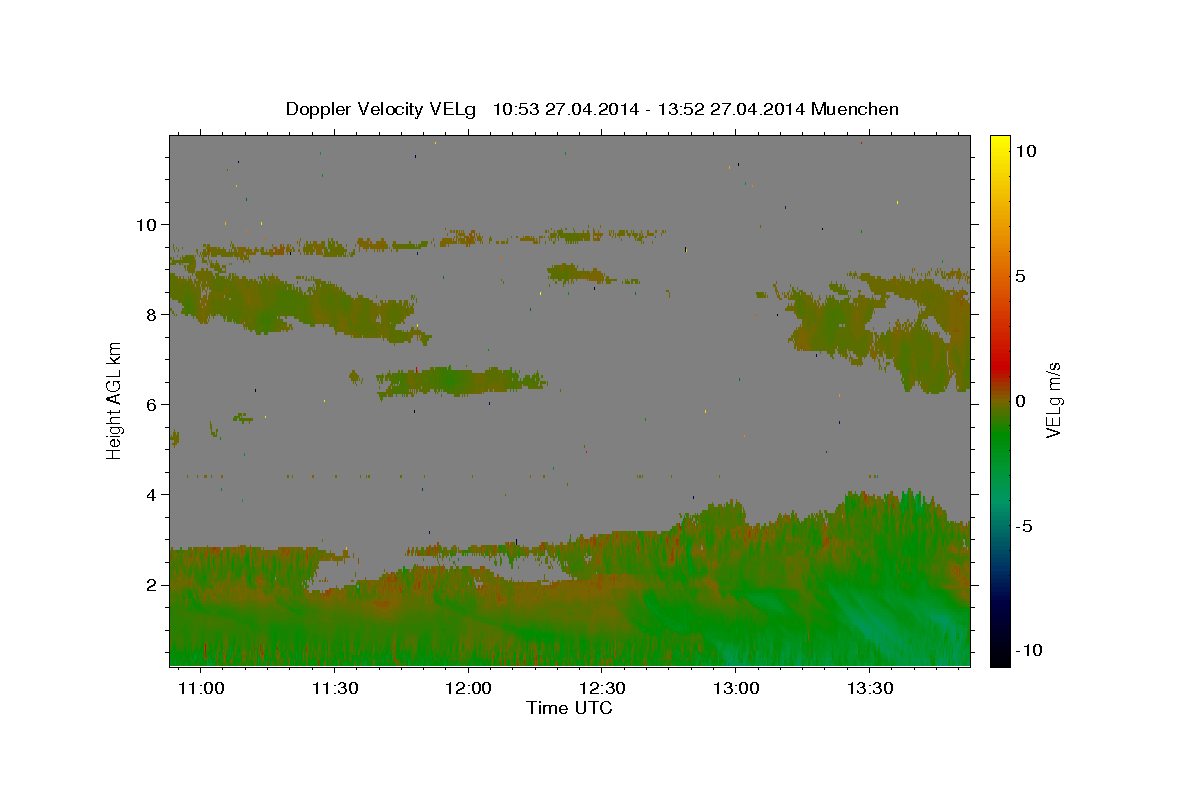Click the 12:00 time tick label
1200x800 pixels.
click(x=468, y=689)
